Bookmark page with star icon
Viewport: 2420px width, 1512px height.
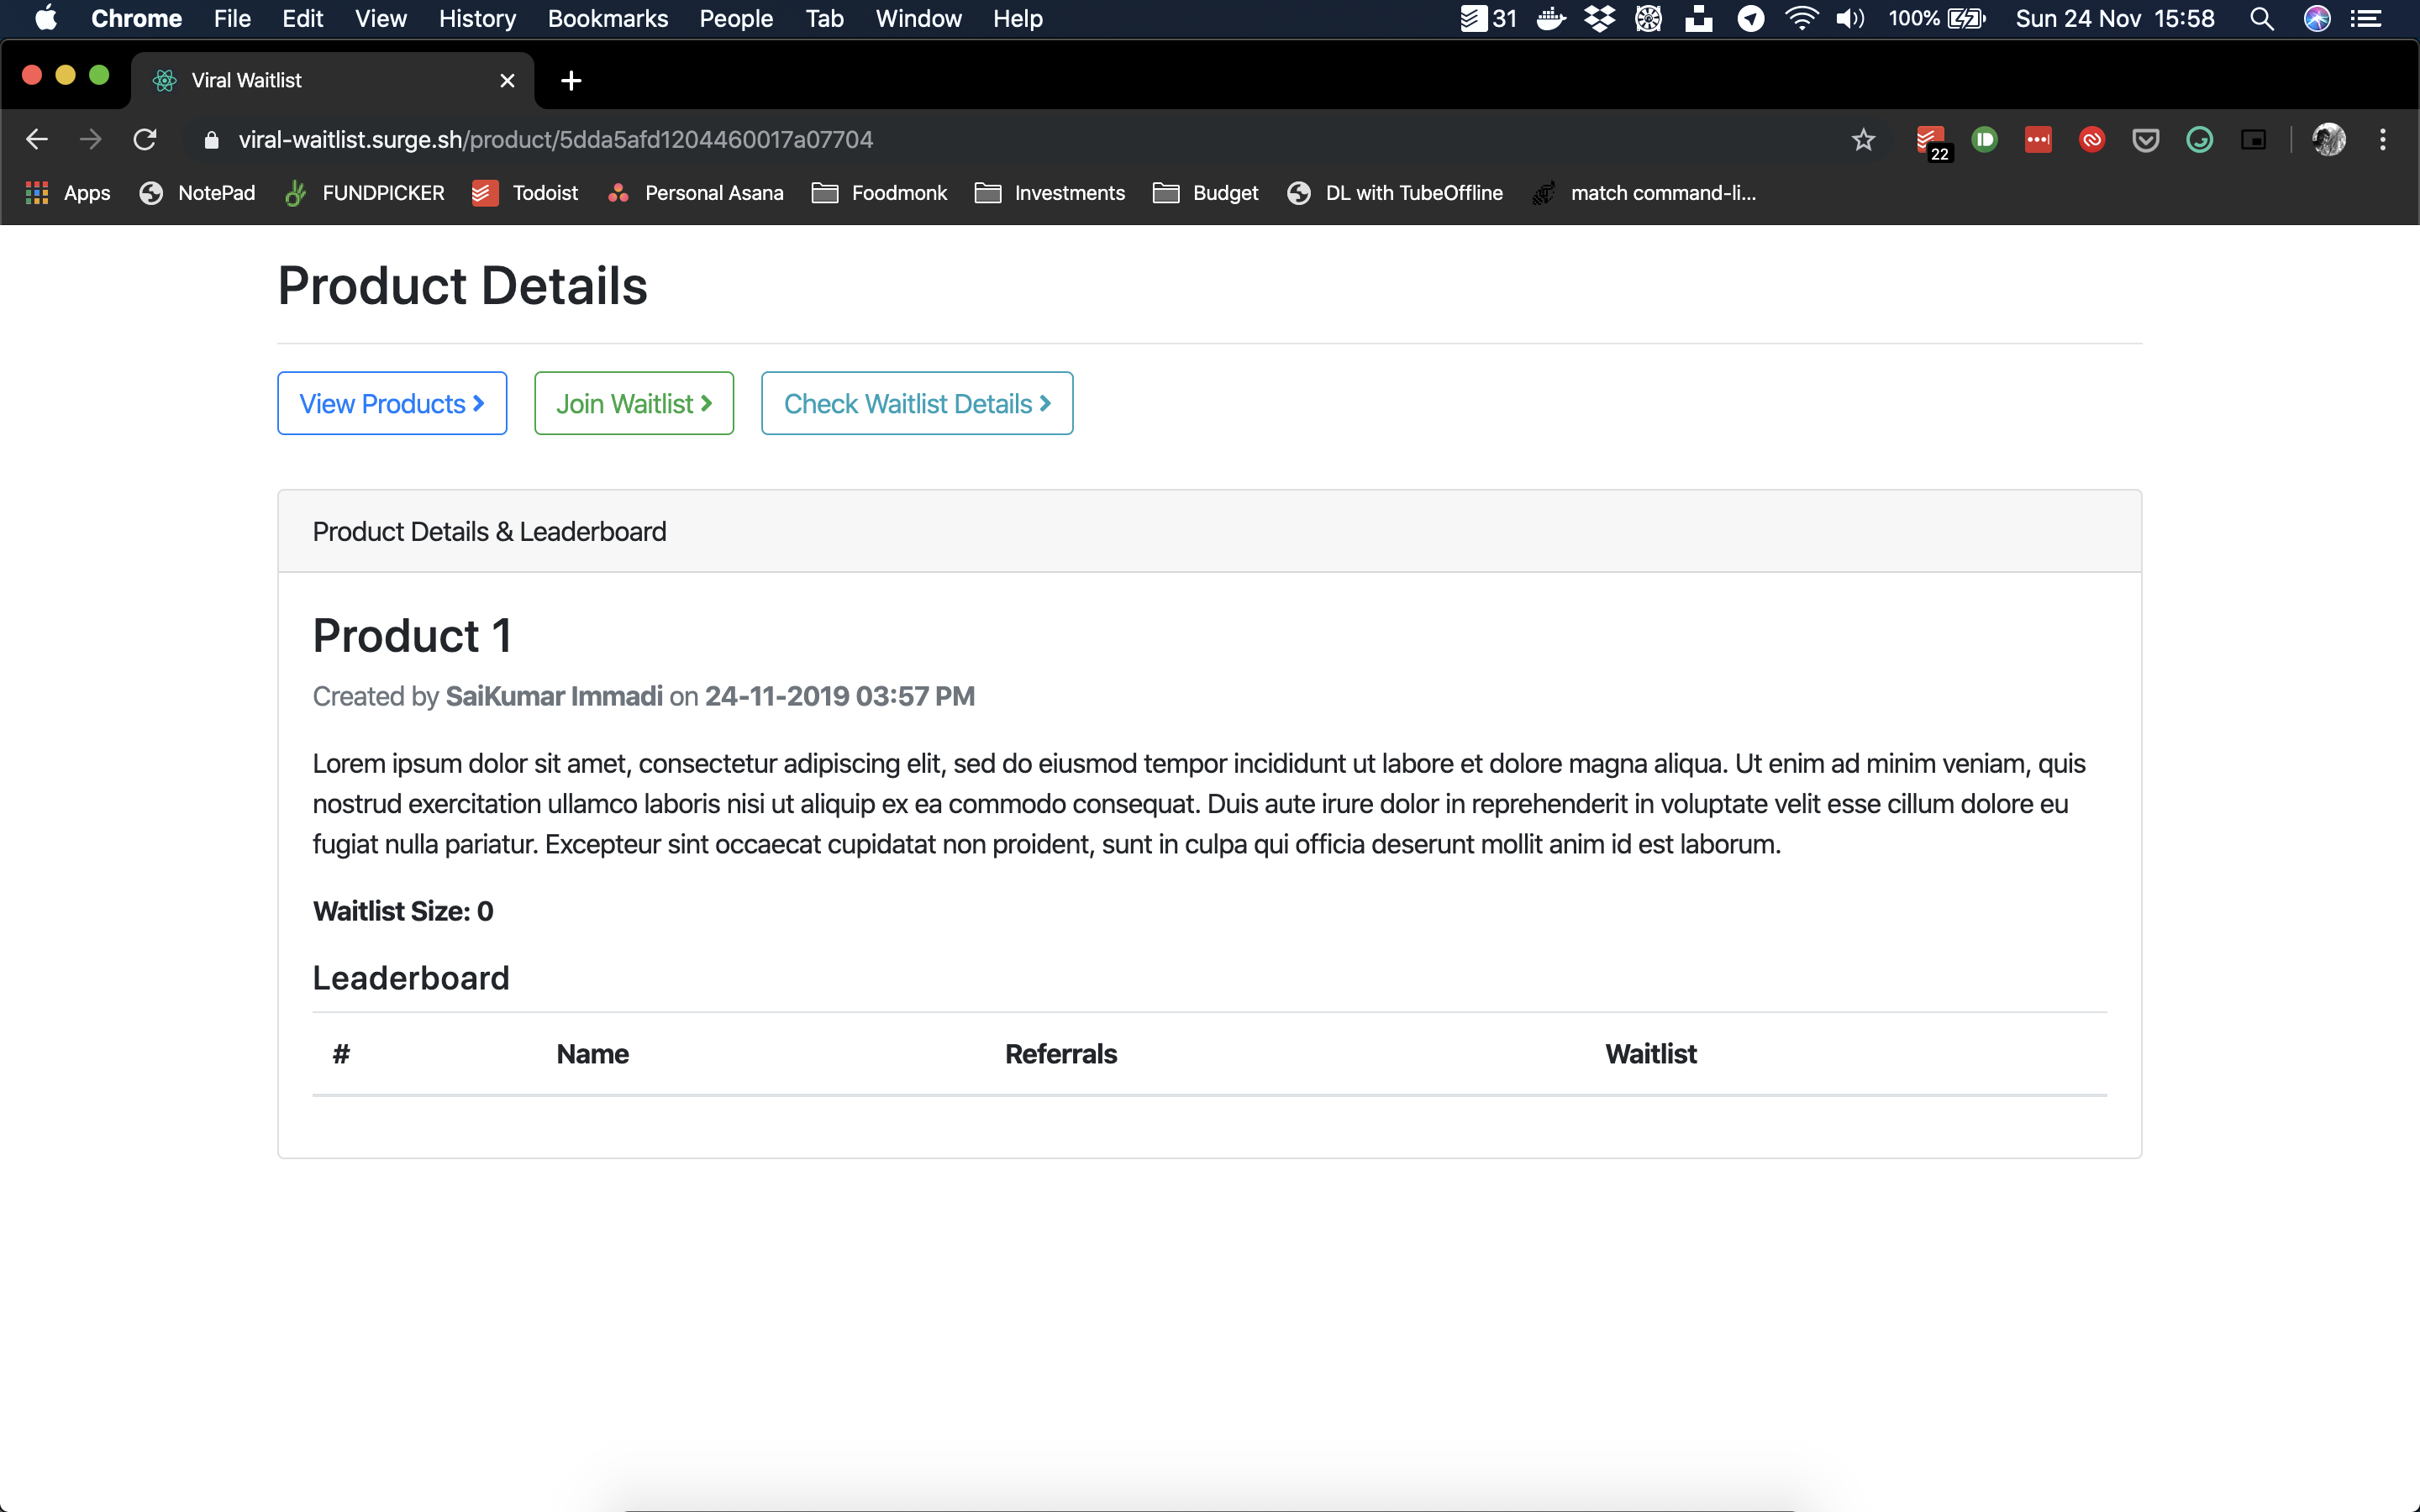point(1863,140)
